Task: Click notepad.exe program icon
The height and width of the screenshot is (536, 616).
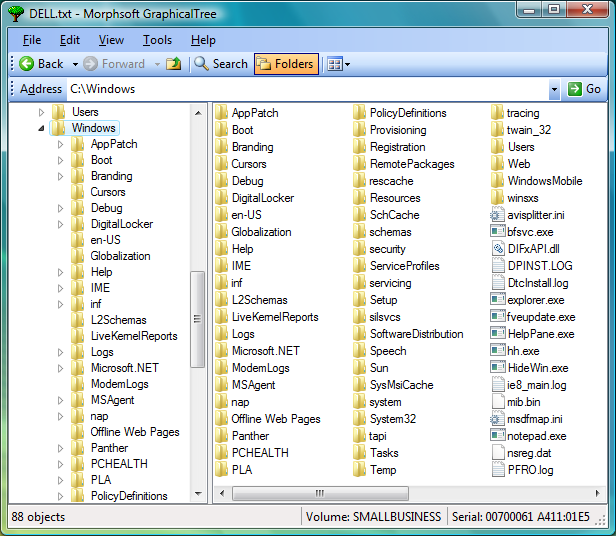Action: tap(497, 435)
